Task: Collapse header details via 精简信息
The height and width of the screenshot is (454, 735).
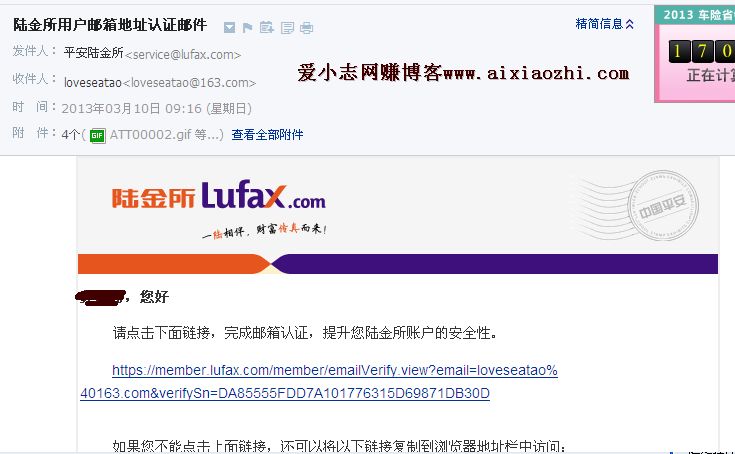Action: coord(599,24)
